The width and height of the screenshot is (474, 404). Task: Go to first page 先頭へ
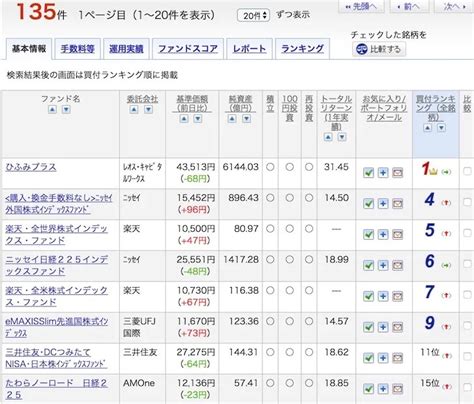coord(361,6)
